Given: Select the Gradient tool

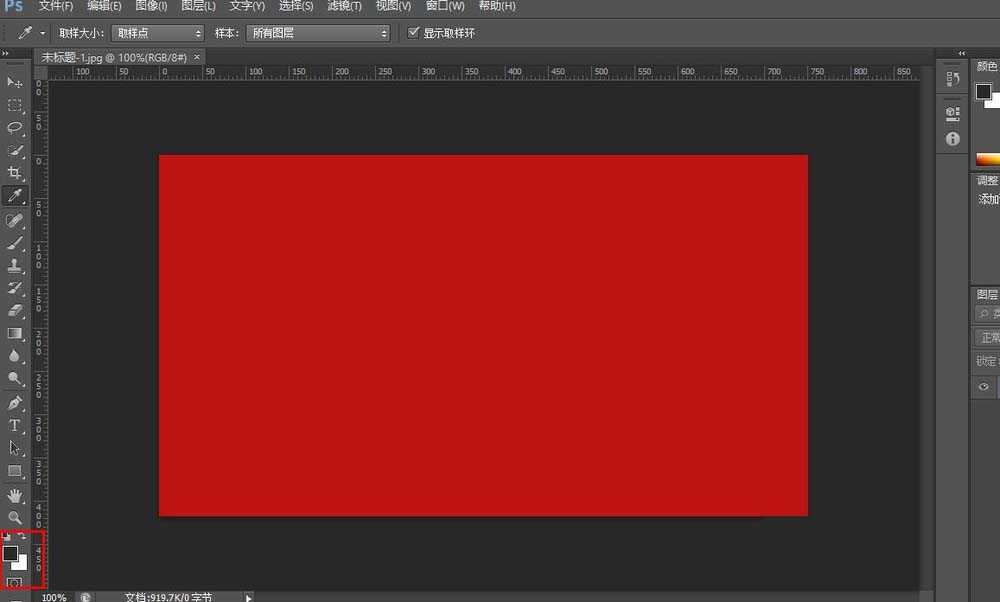Looking at the screenshot, I should [15, 333].
